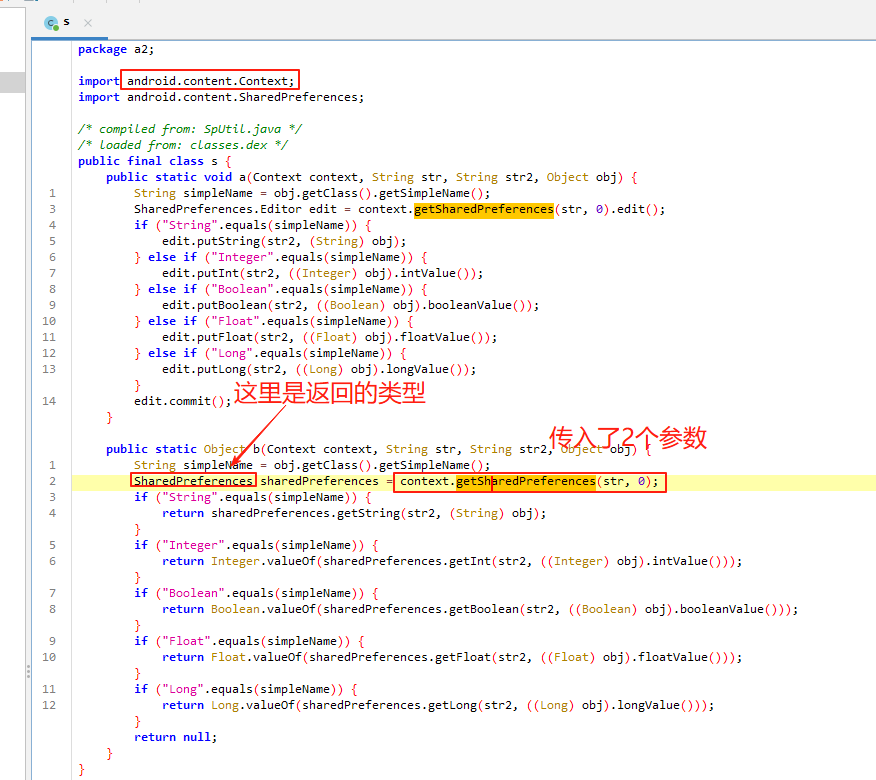Viewport: 876px width, 780px height.
Task: Click "sharedPreferences.getString" return call
Action: pyautogui.click(x=305, y=513)
